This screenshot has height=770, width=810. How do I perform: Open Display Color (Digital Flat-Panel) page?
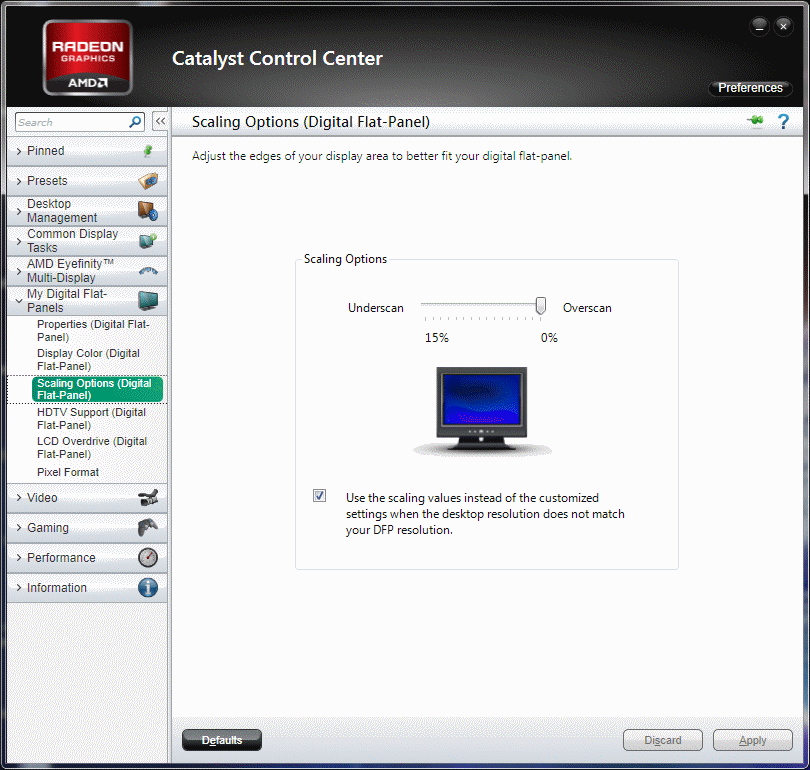click(x=88, y=359)
